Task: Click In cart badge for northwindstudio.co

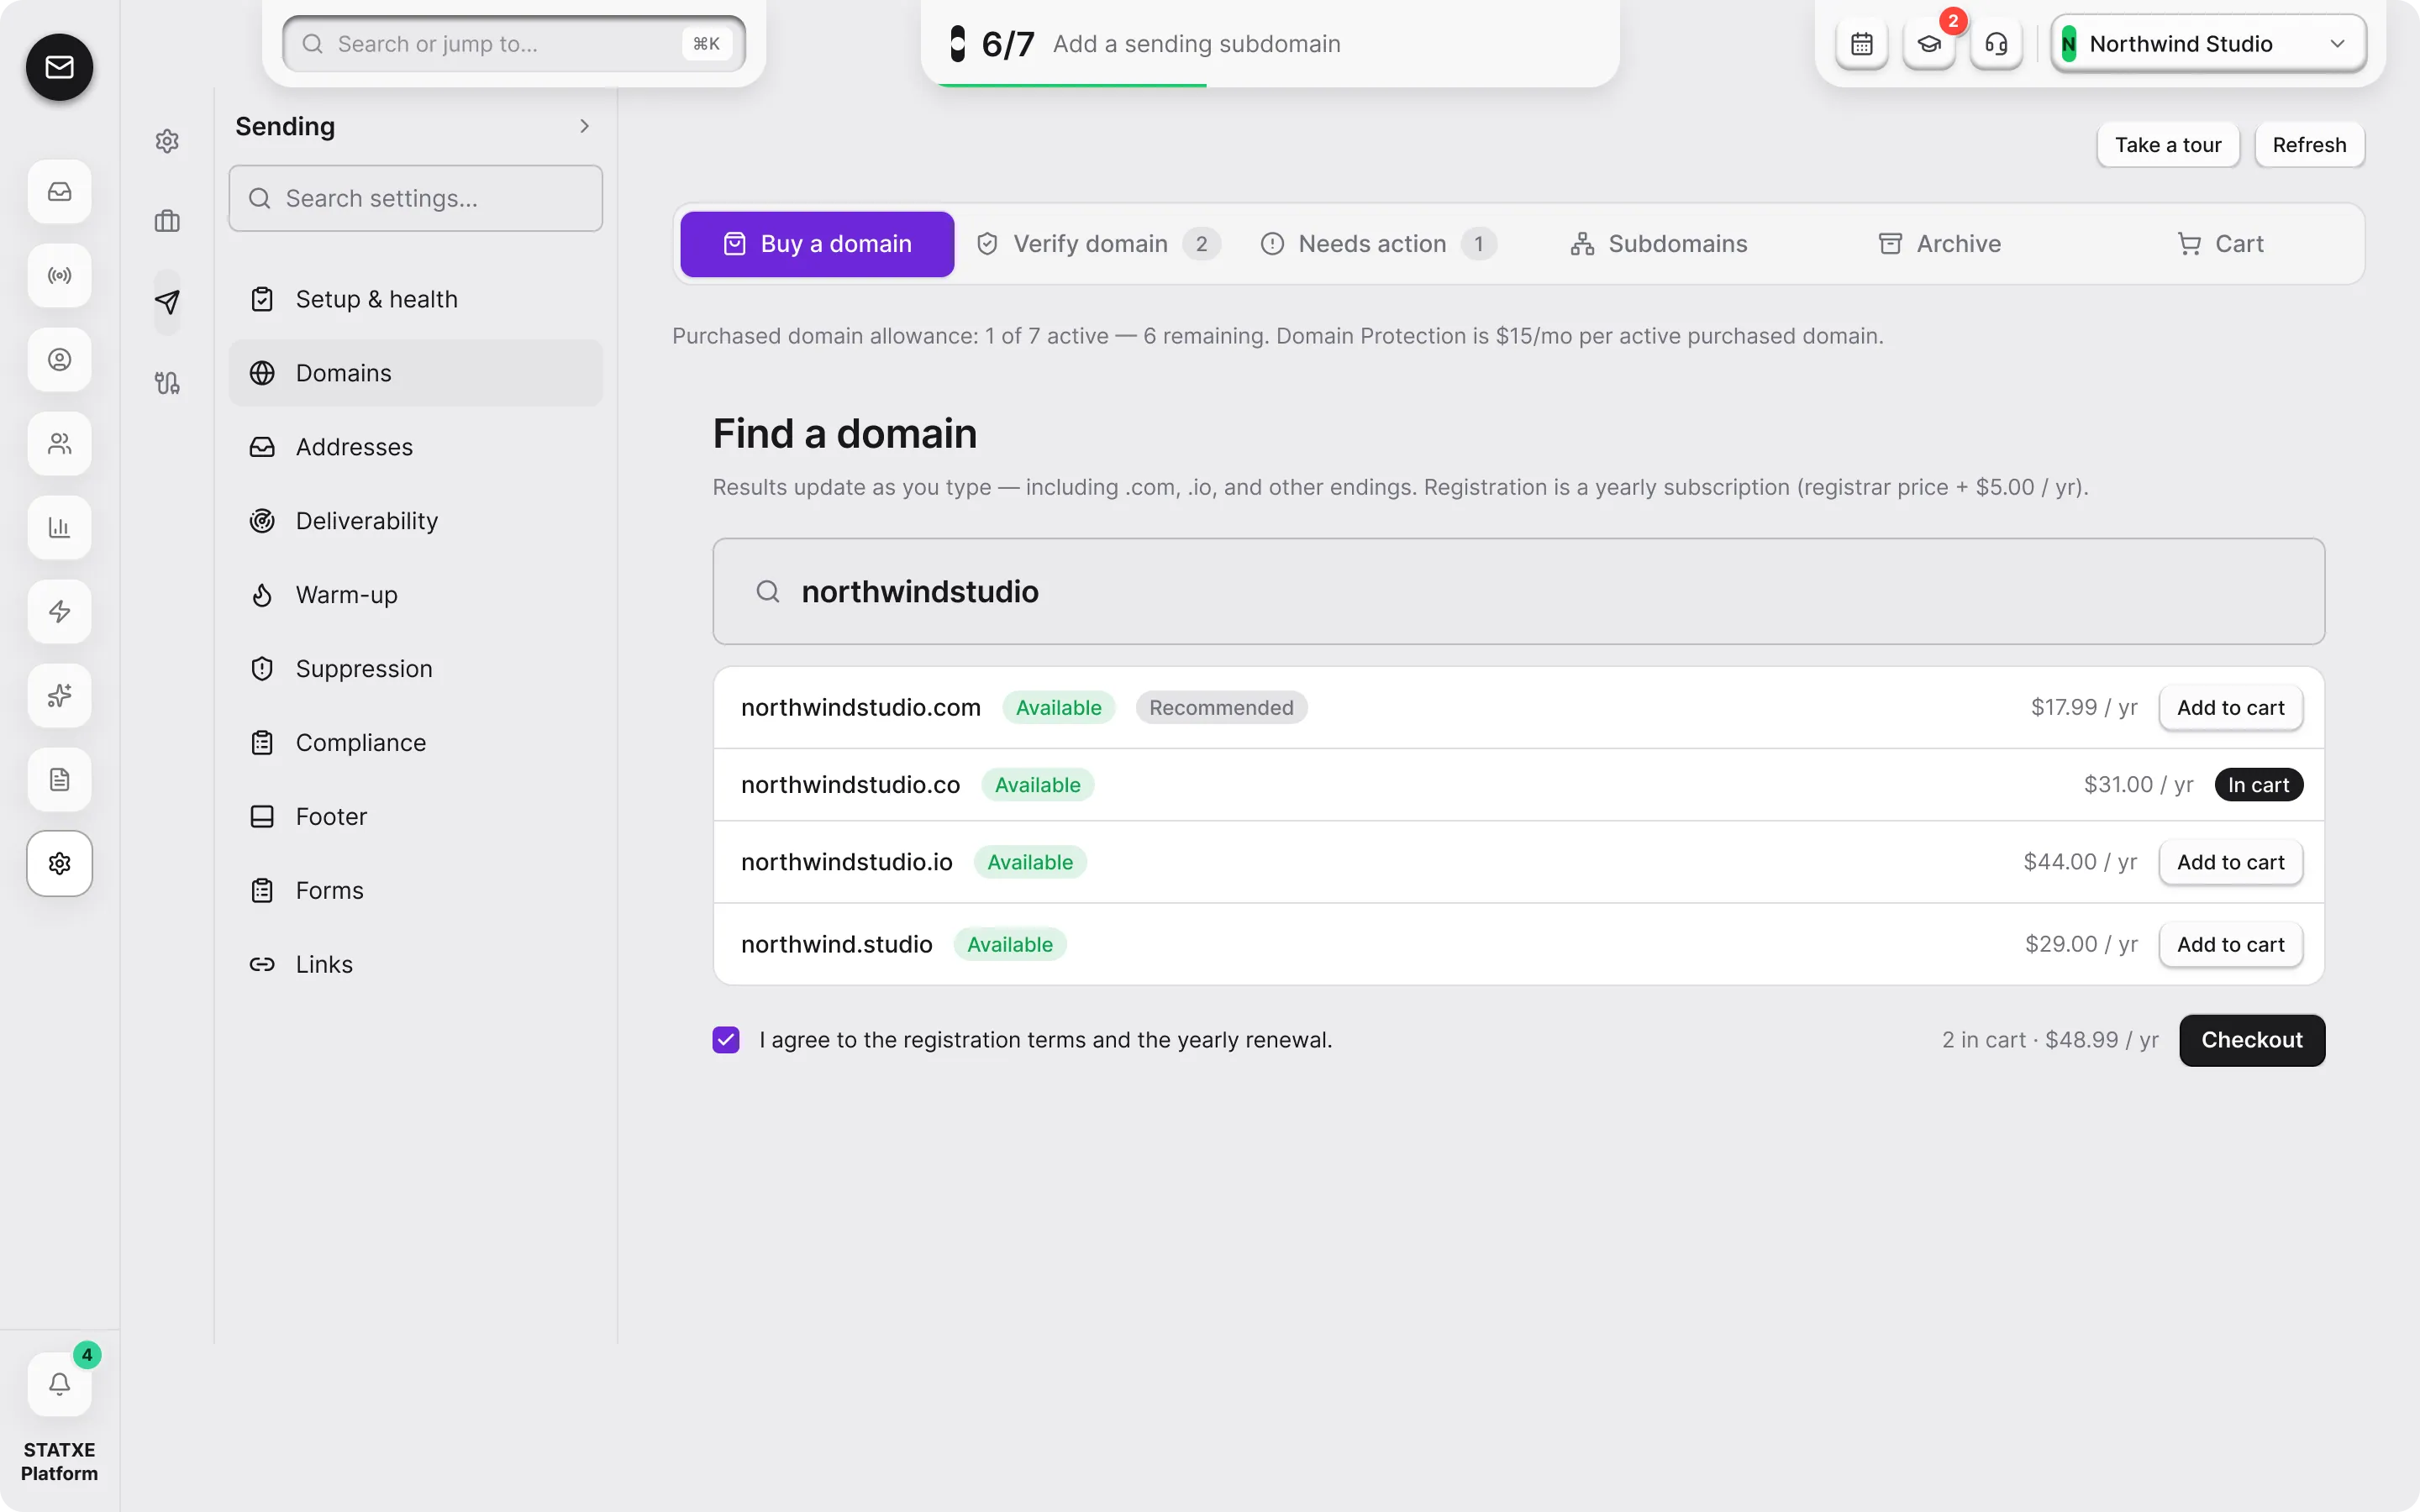Action: (x=2258, y=785)
